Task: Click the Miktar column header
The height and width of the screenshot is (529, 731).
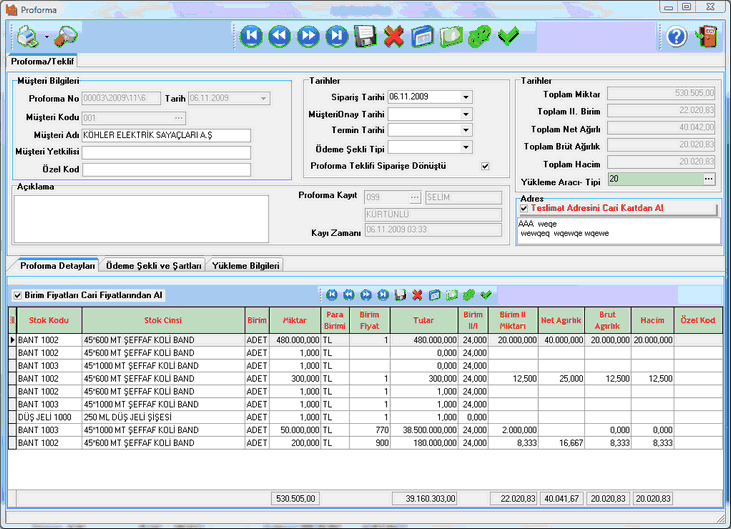Action: click(295, 320)
